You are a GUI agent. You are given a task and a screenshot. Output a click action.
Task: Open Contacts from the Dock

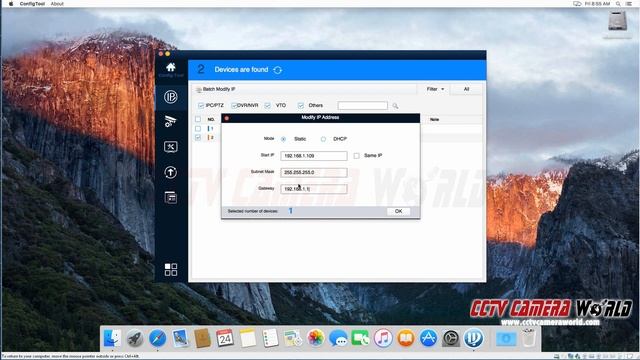202,338
